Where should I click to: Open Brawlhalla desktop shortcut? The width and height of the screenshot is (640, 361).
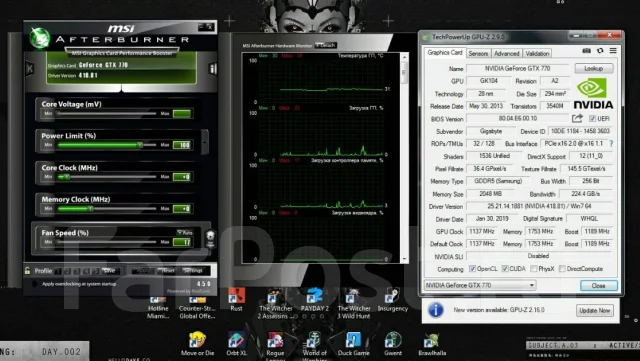tap(432, 344)
